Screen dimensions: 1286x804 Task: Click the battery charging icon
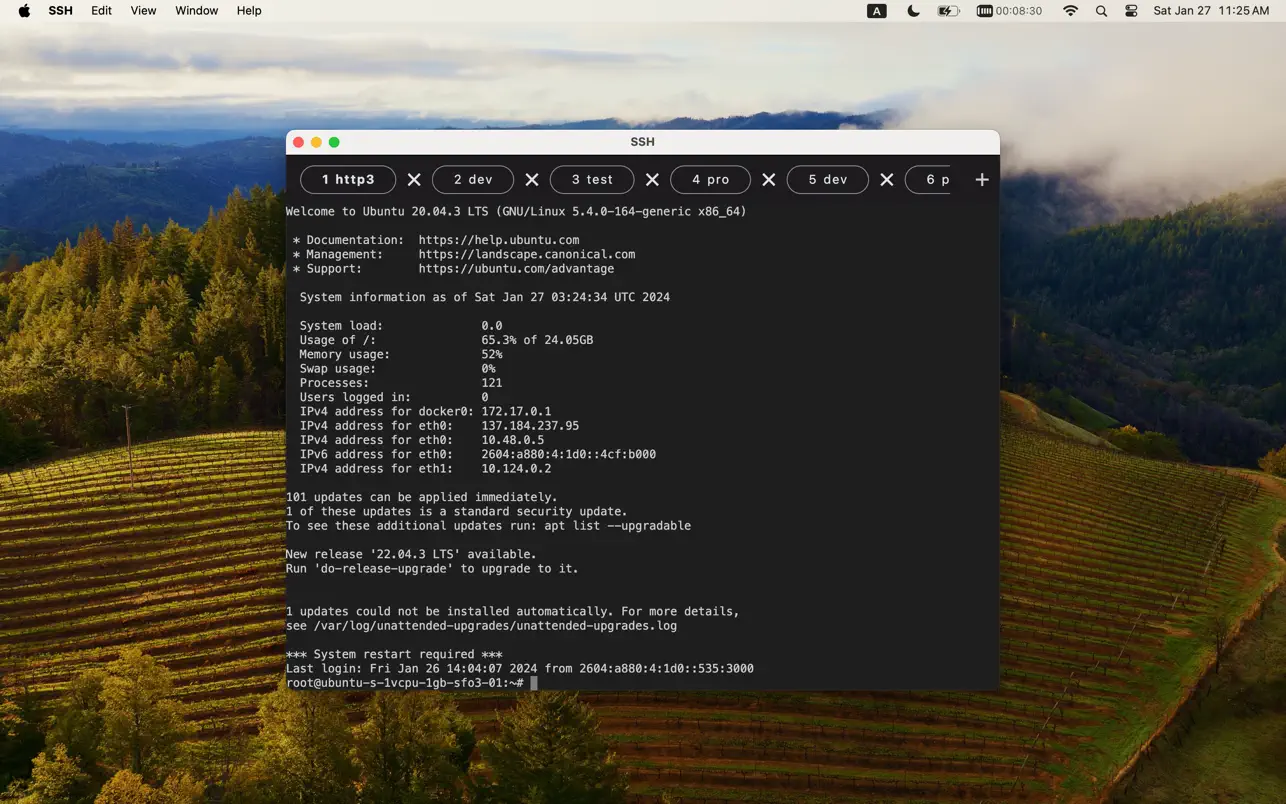point(947,11)
